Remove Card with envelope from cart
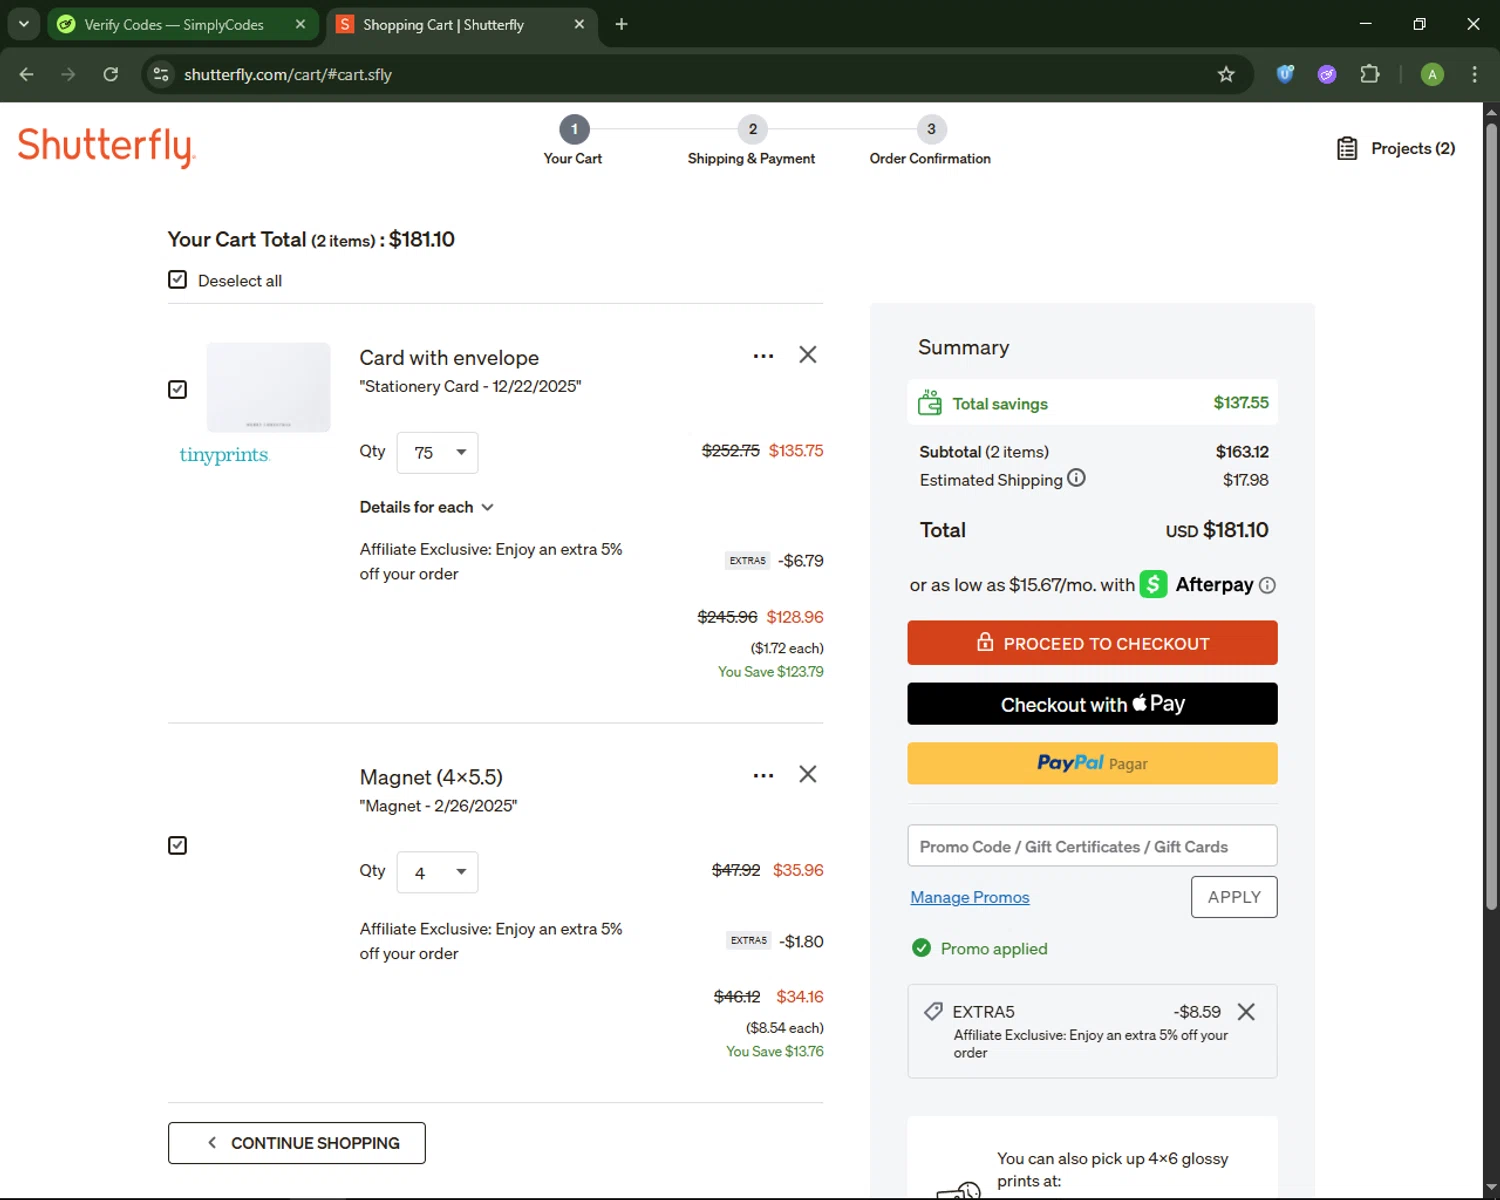The width and height of the screenshot is (1500, 1200). pos(808,355)
